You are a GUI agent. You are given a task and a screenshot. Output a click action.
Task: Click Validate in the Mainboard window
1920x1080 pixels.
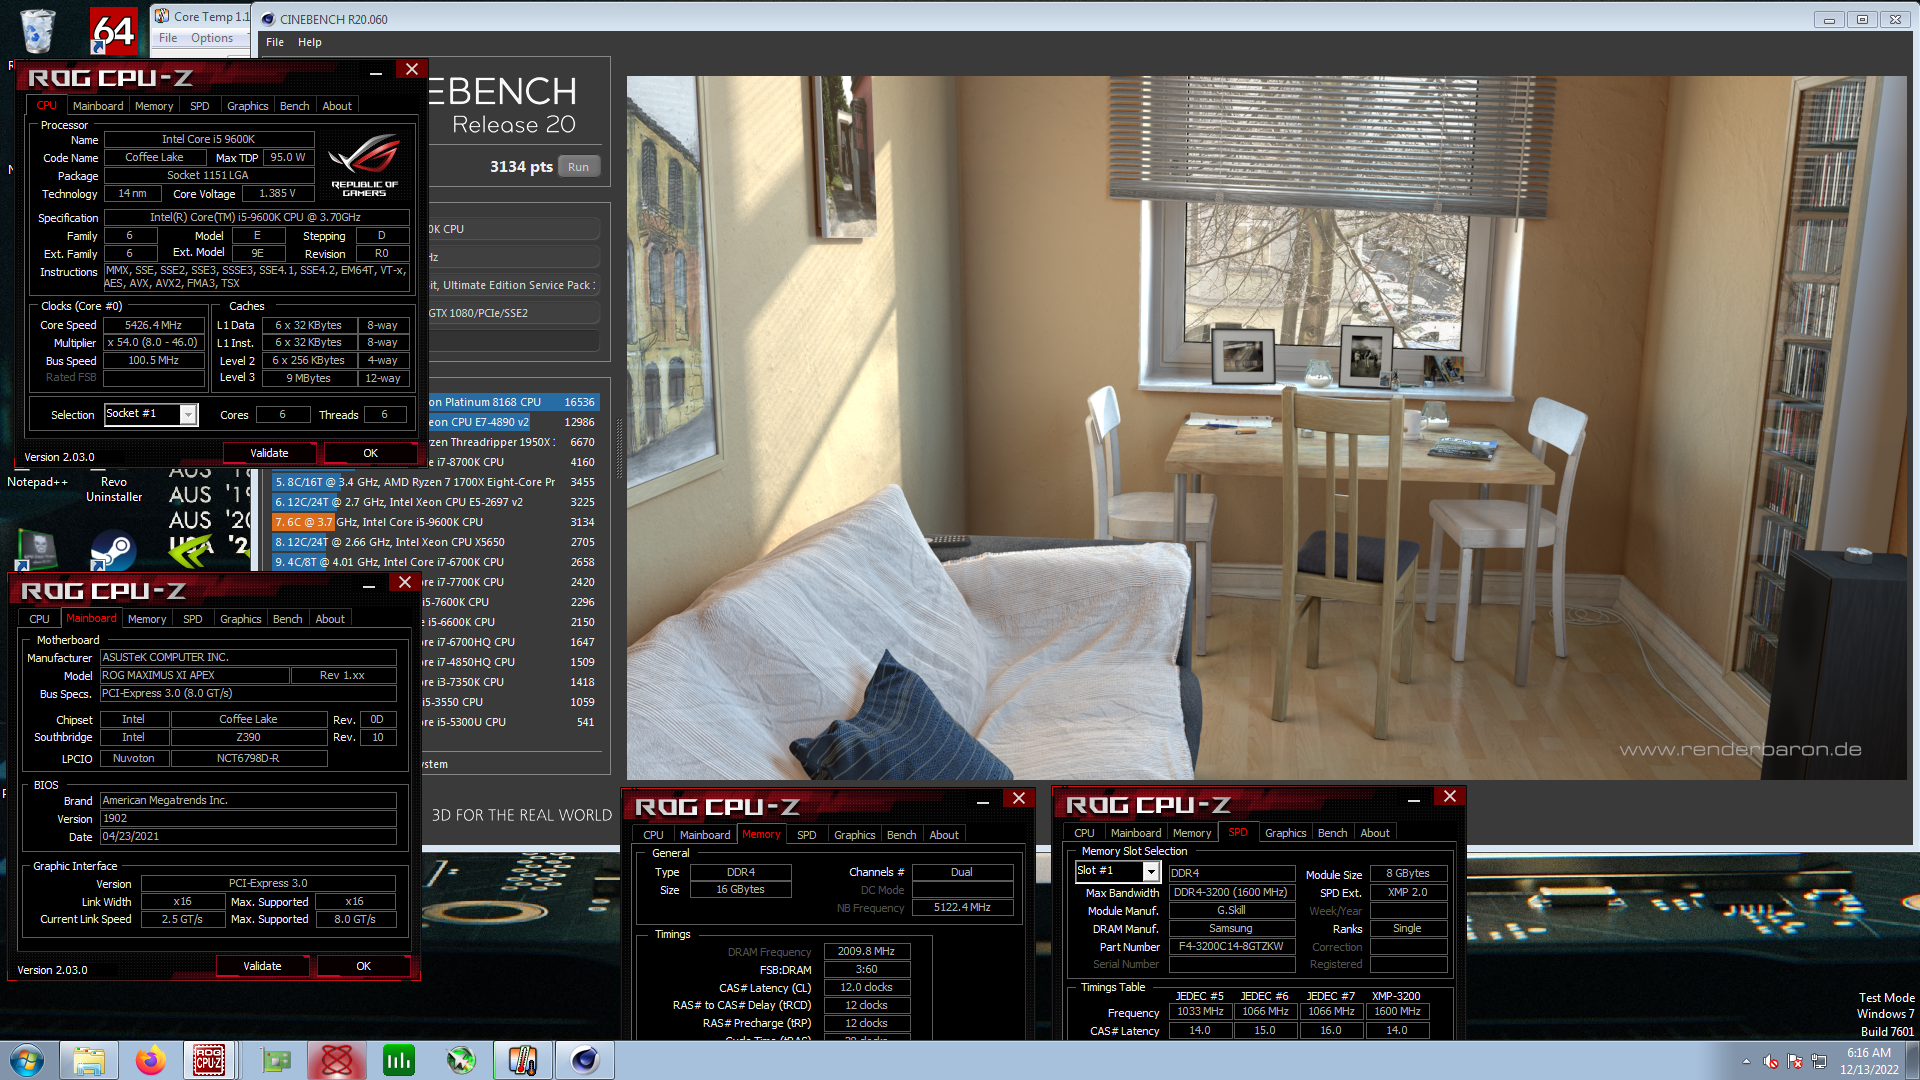(x=262, y=966)
